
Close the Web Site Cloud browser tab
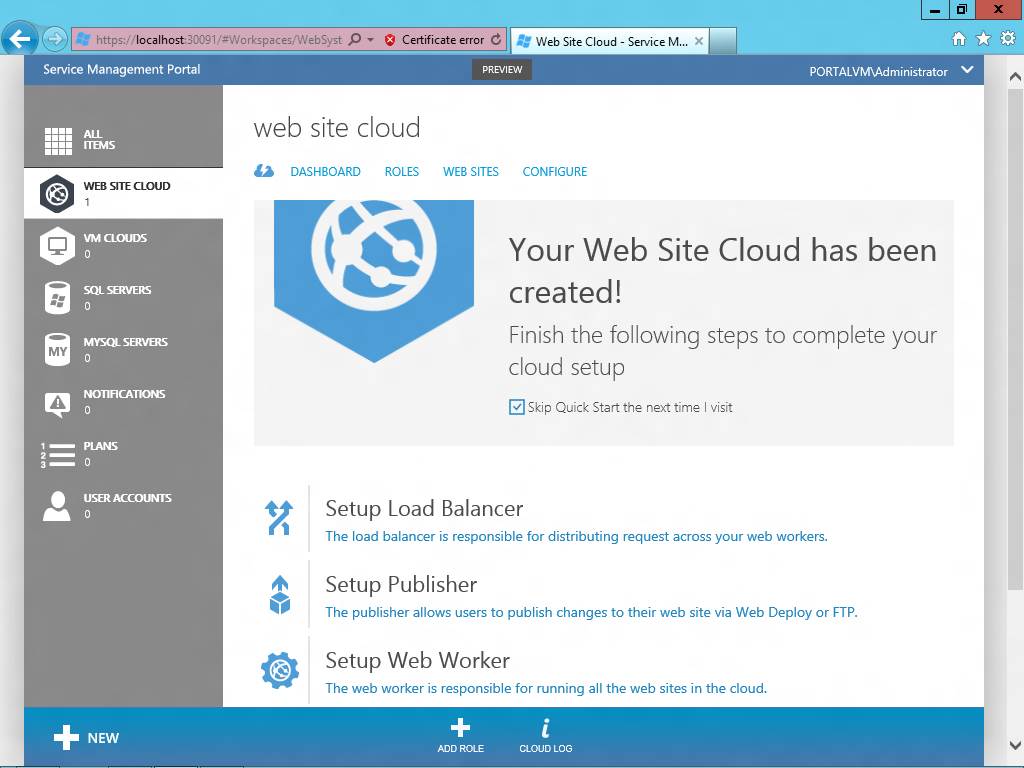point(699,41)
